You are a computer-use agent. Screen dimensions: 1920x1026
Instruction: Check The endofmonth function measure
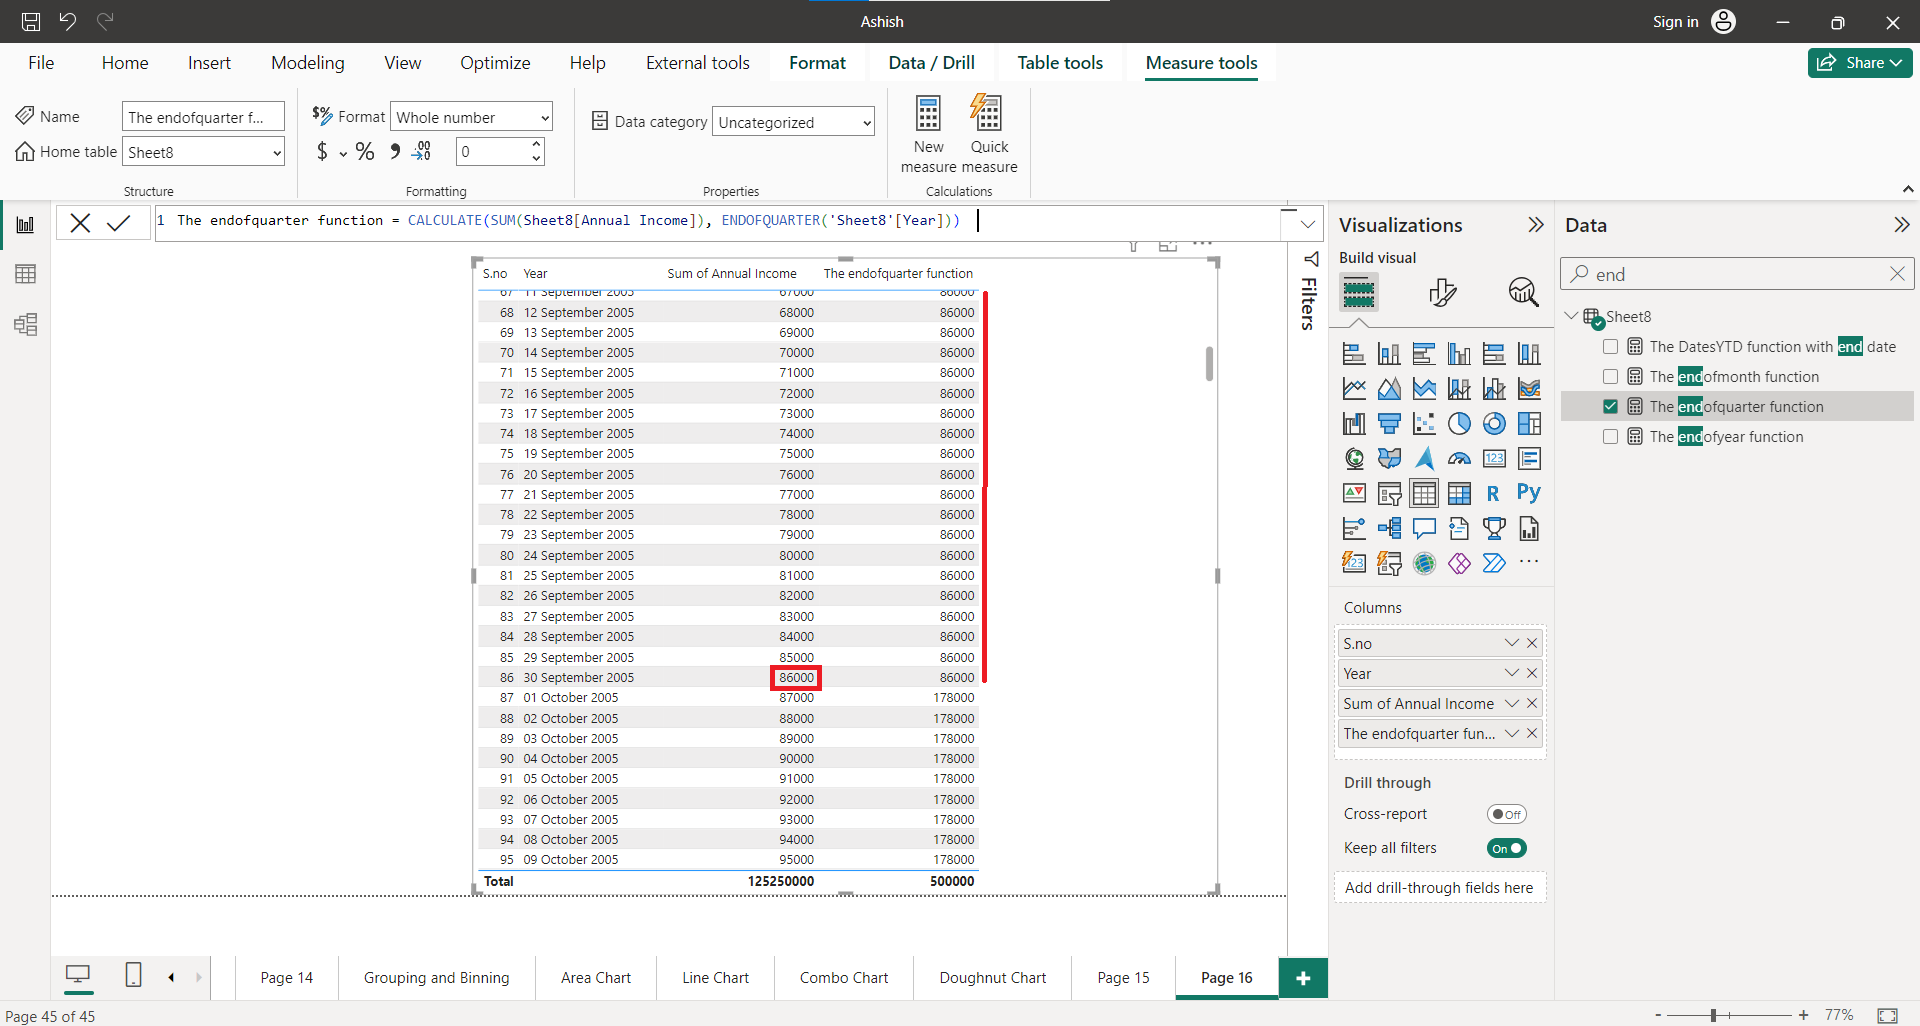click(x=1611, y=376)
